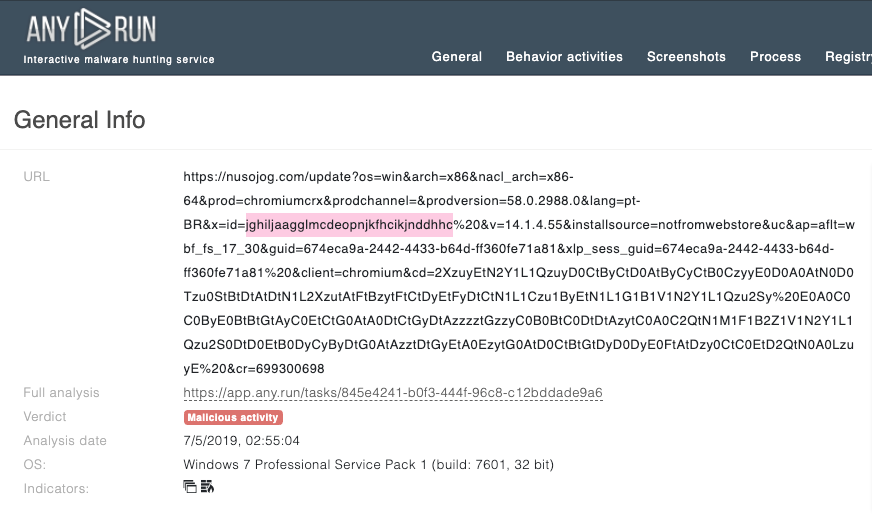Click the second Indicators icon with flame

tap(208, 487)
